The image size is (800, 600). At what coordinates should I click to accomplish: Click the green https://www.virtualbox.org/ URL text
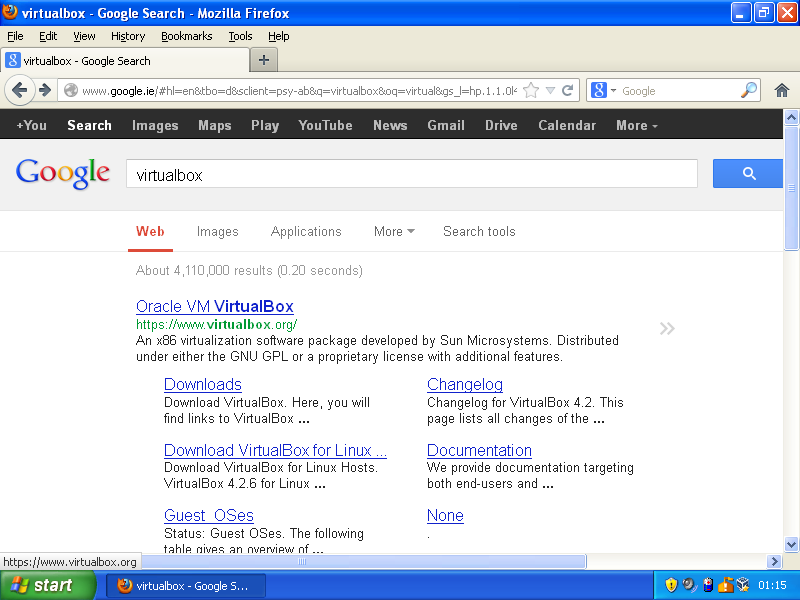click(216, 324)
